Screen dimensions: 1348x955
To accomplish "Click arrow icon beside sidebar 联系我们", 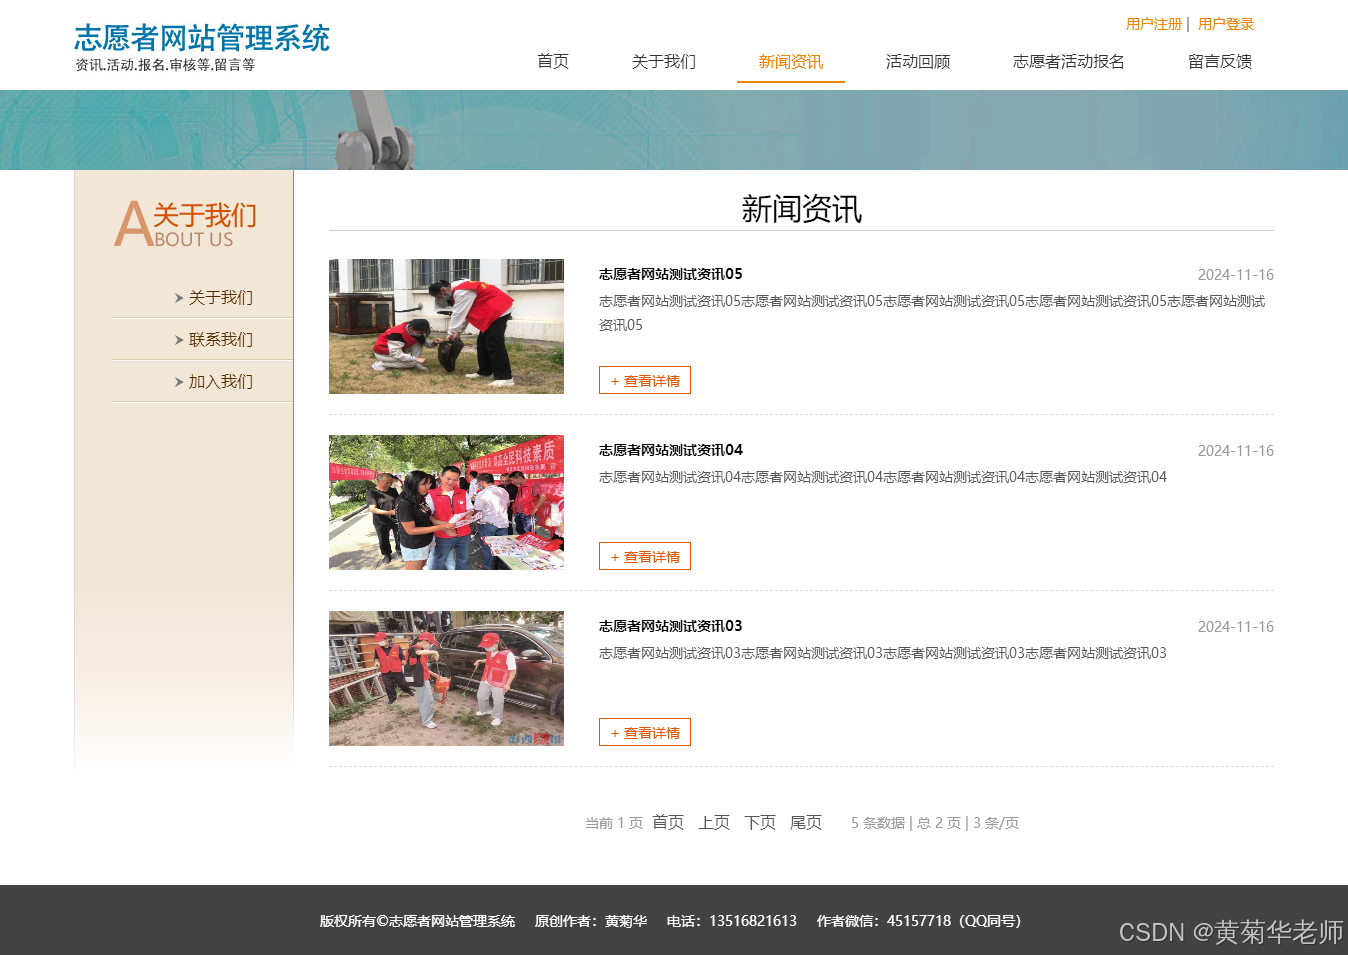I will [x=179, y=340].
